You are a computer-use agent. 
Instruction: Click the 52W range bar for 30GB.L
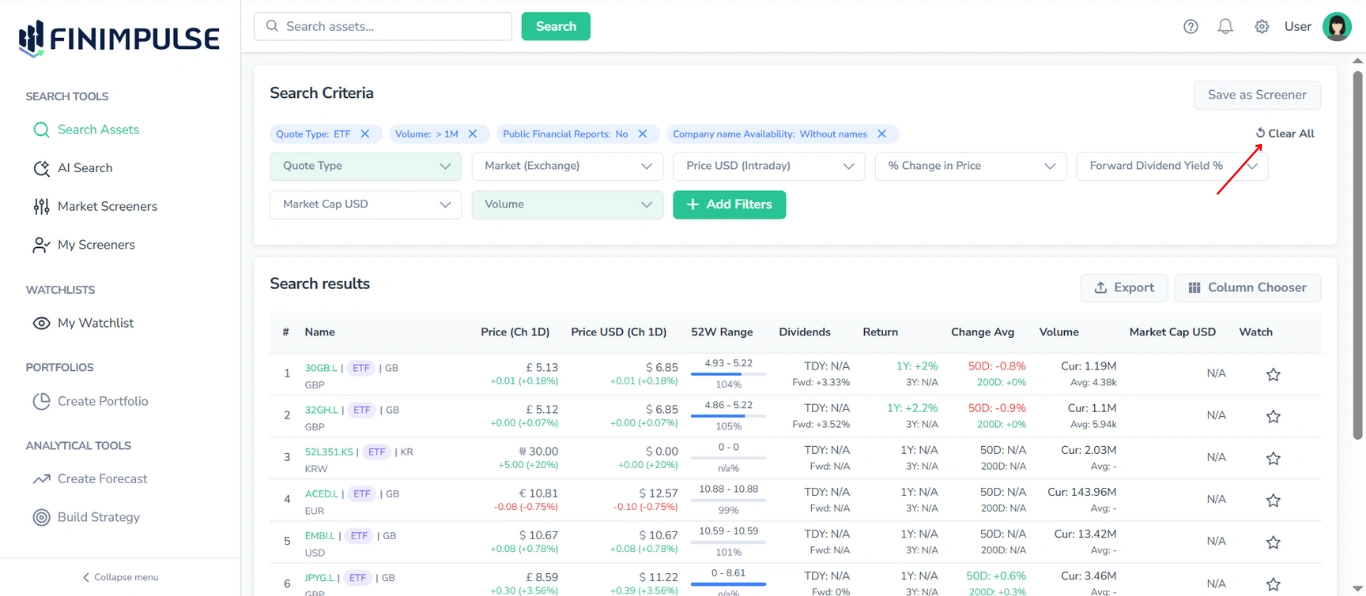(x=728, y=374)
